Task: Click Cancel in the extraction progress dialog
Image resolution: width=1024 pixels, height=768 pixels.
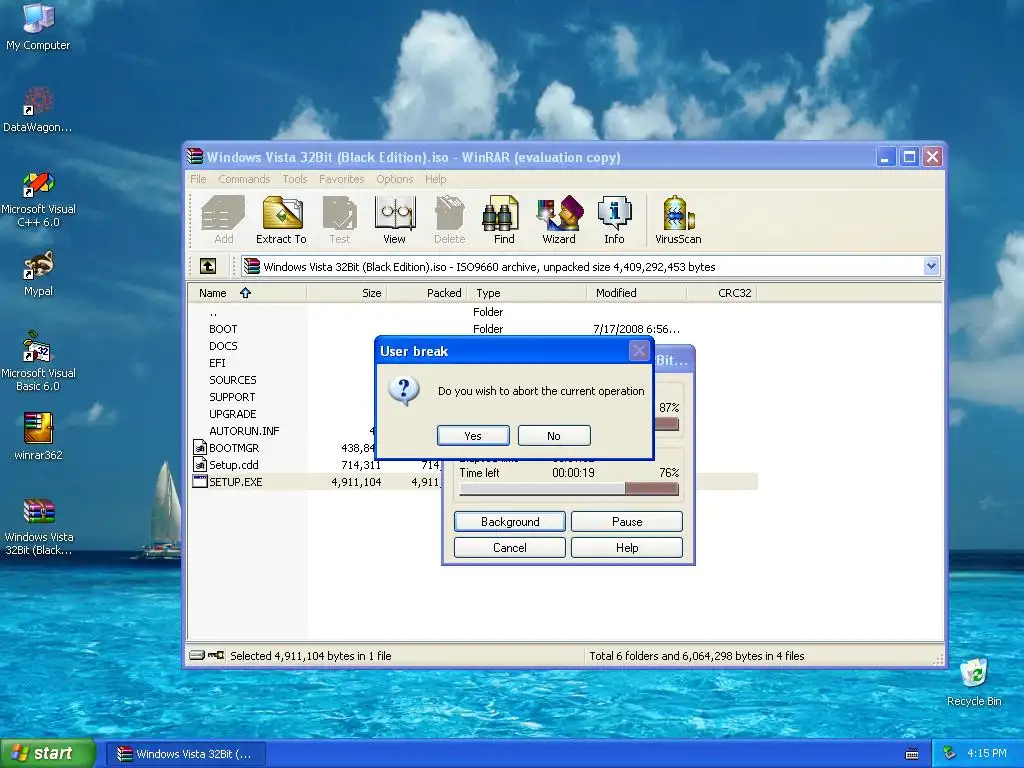Action: point(510,547)
